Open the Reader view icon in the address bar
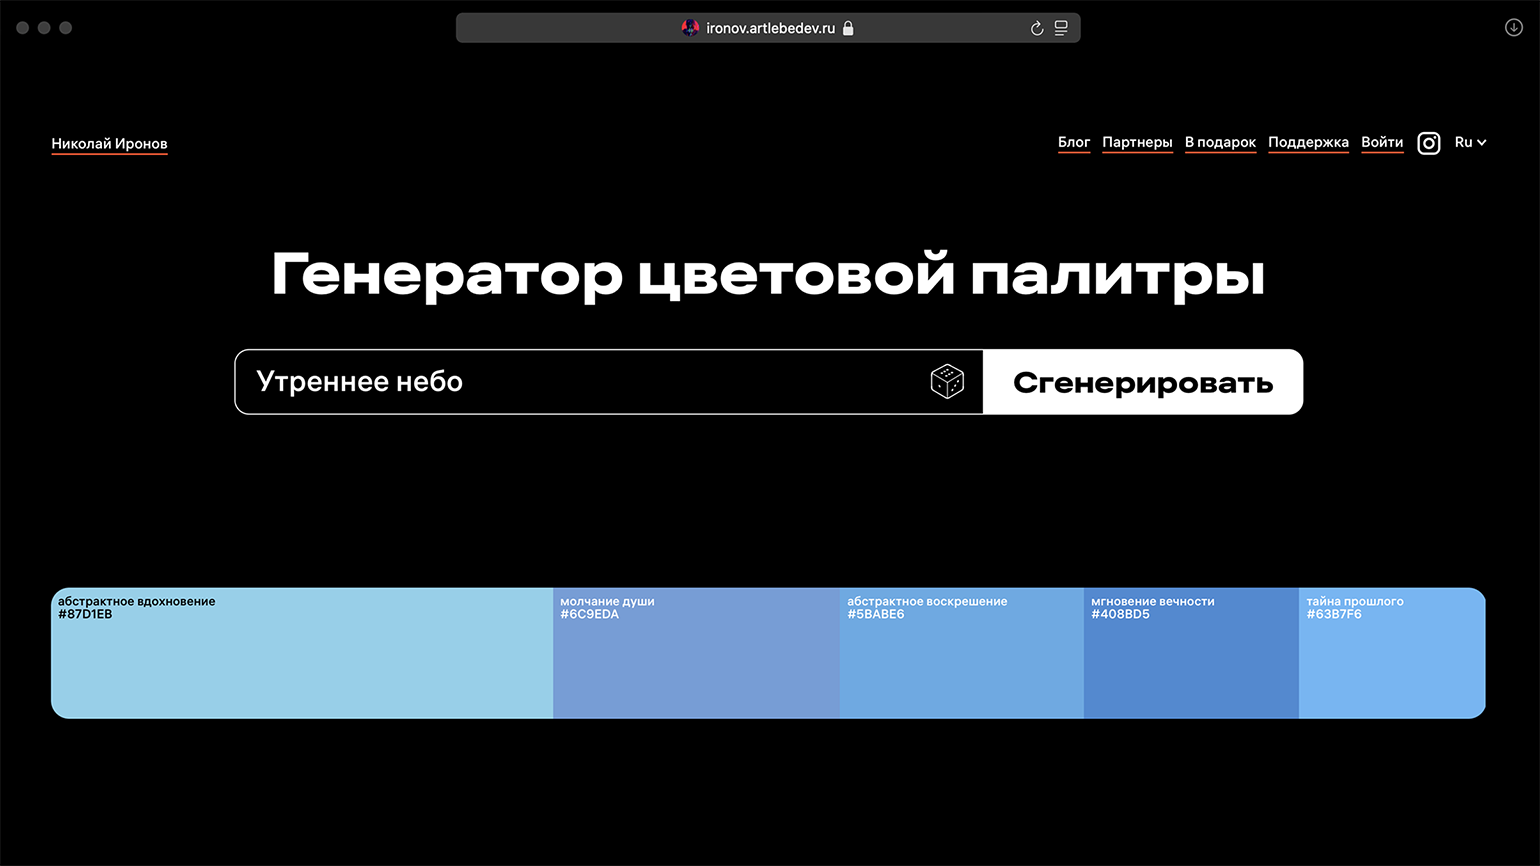Screen dimensions: 1540x866 pos(1061,28)
